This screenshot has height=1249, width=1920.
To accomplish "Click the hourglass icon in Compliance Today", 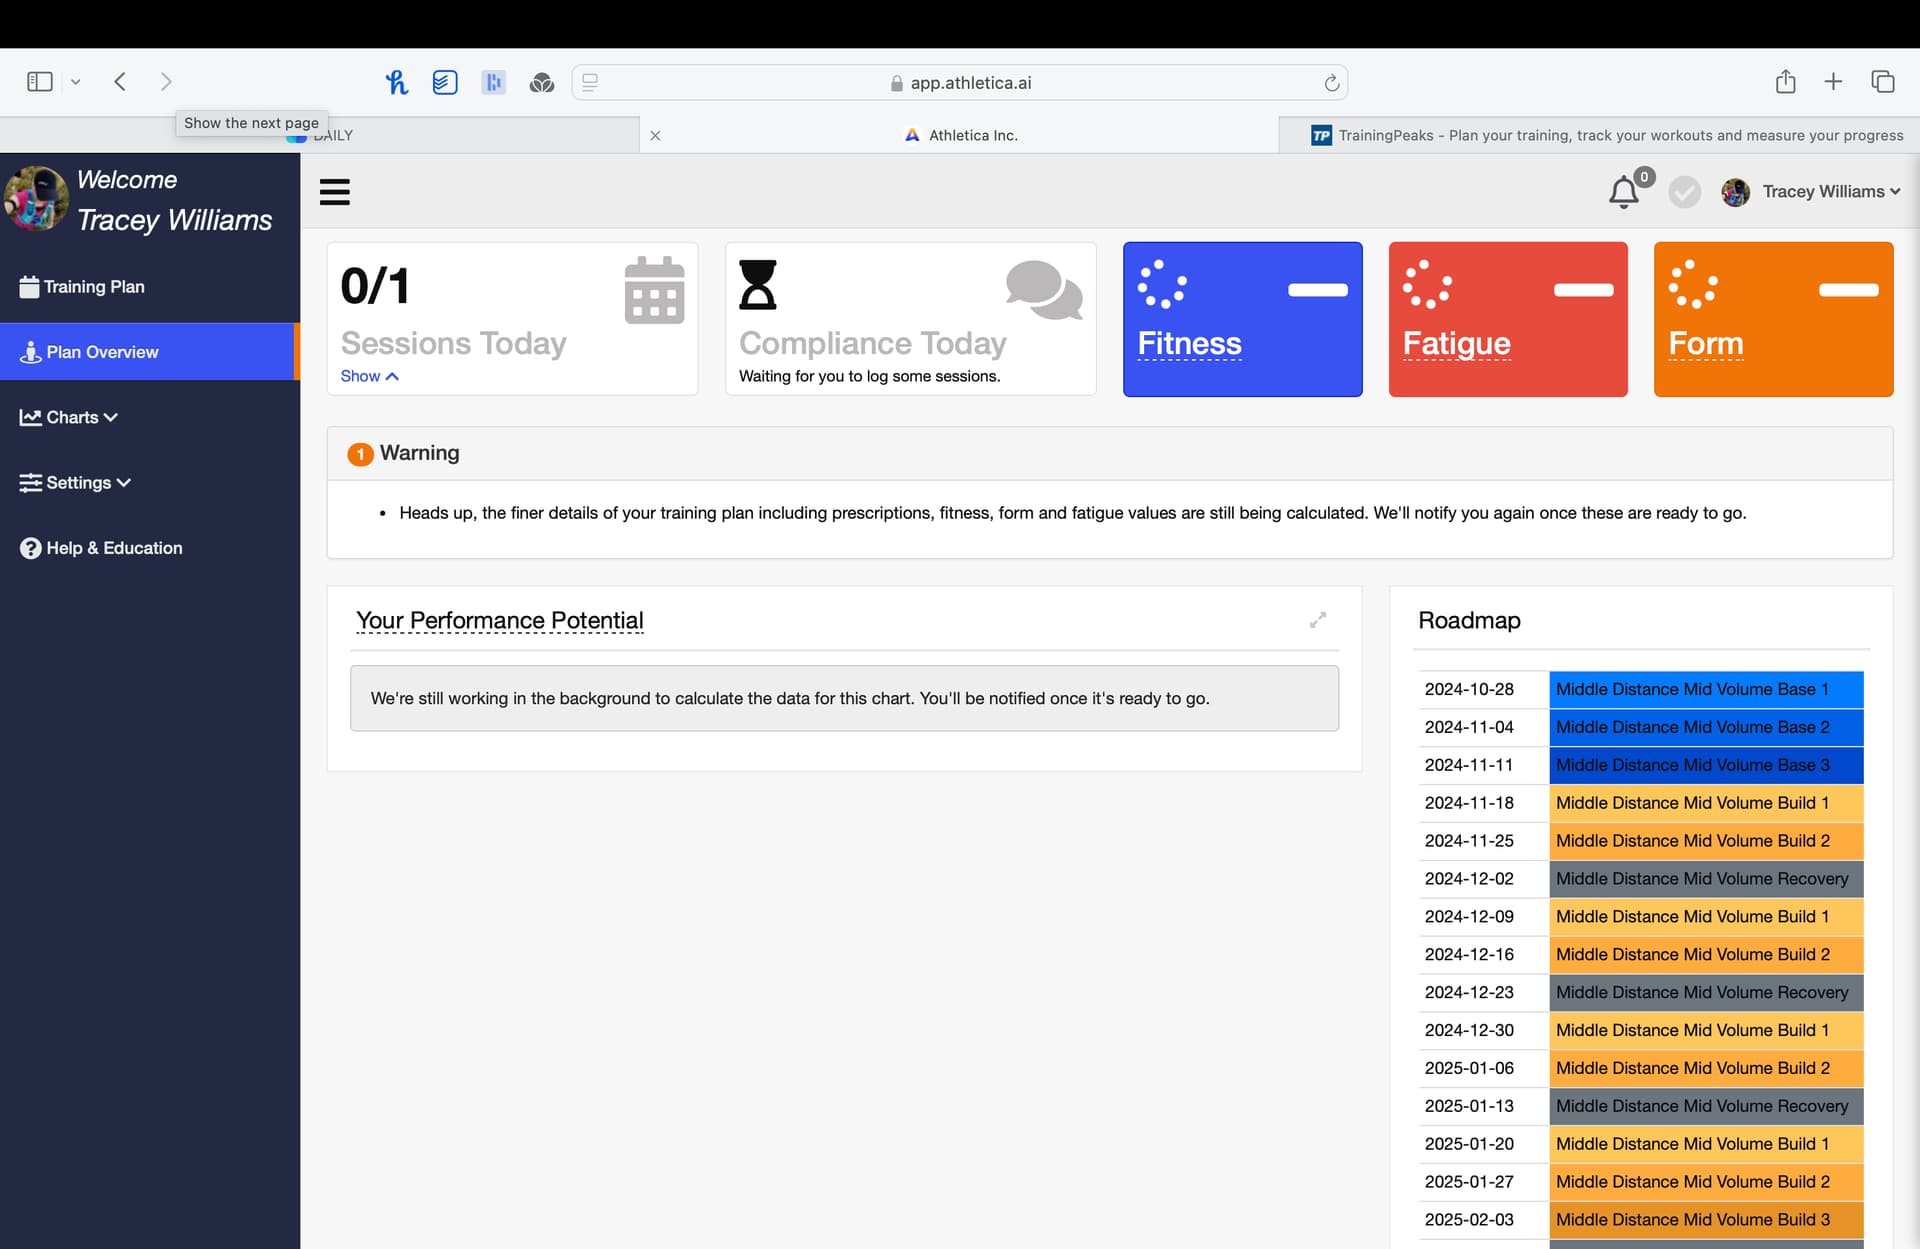I will 757,285.
